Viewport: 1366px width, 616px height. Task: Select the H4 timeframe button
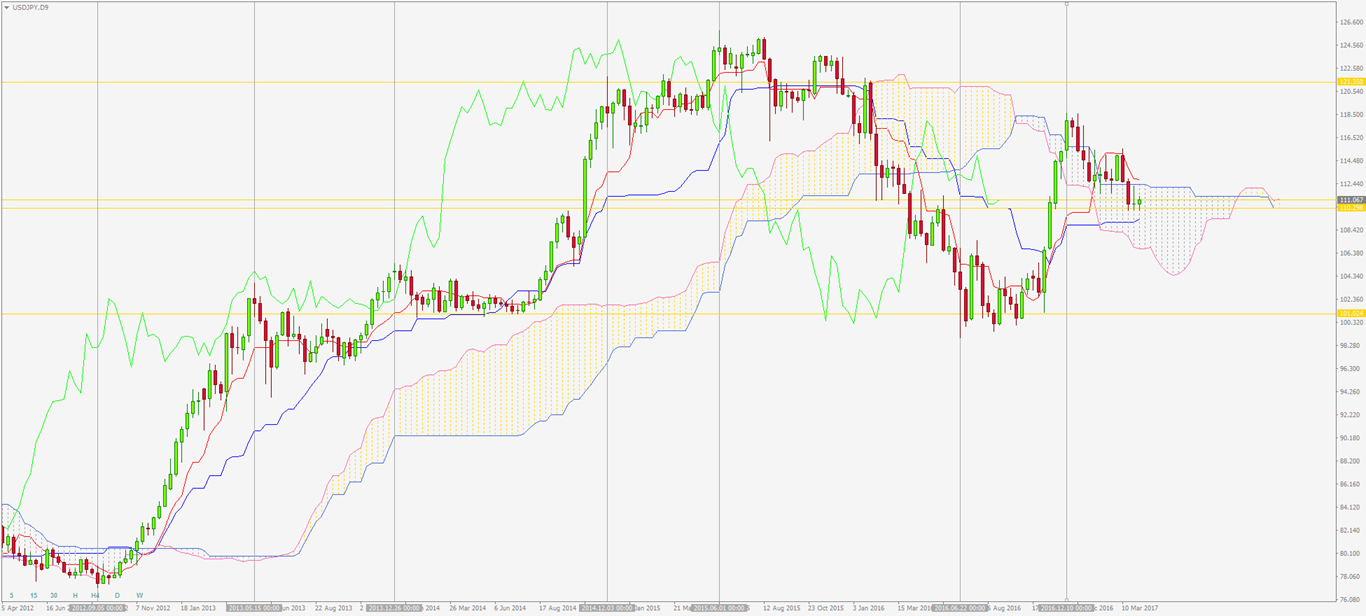(96, 595)
